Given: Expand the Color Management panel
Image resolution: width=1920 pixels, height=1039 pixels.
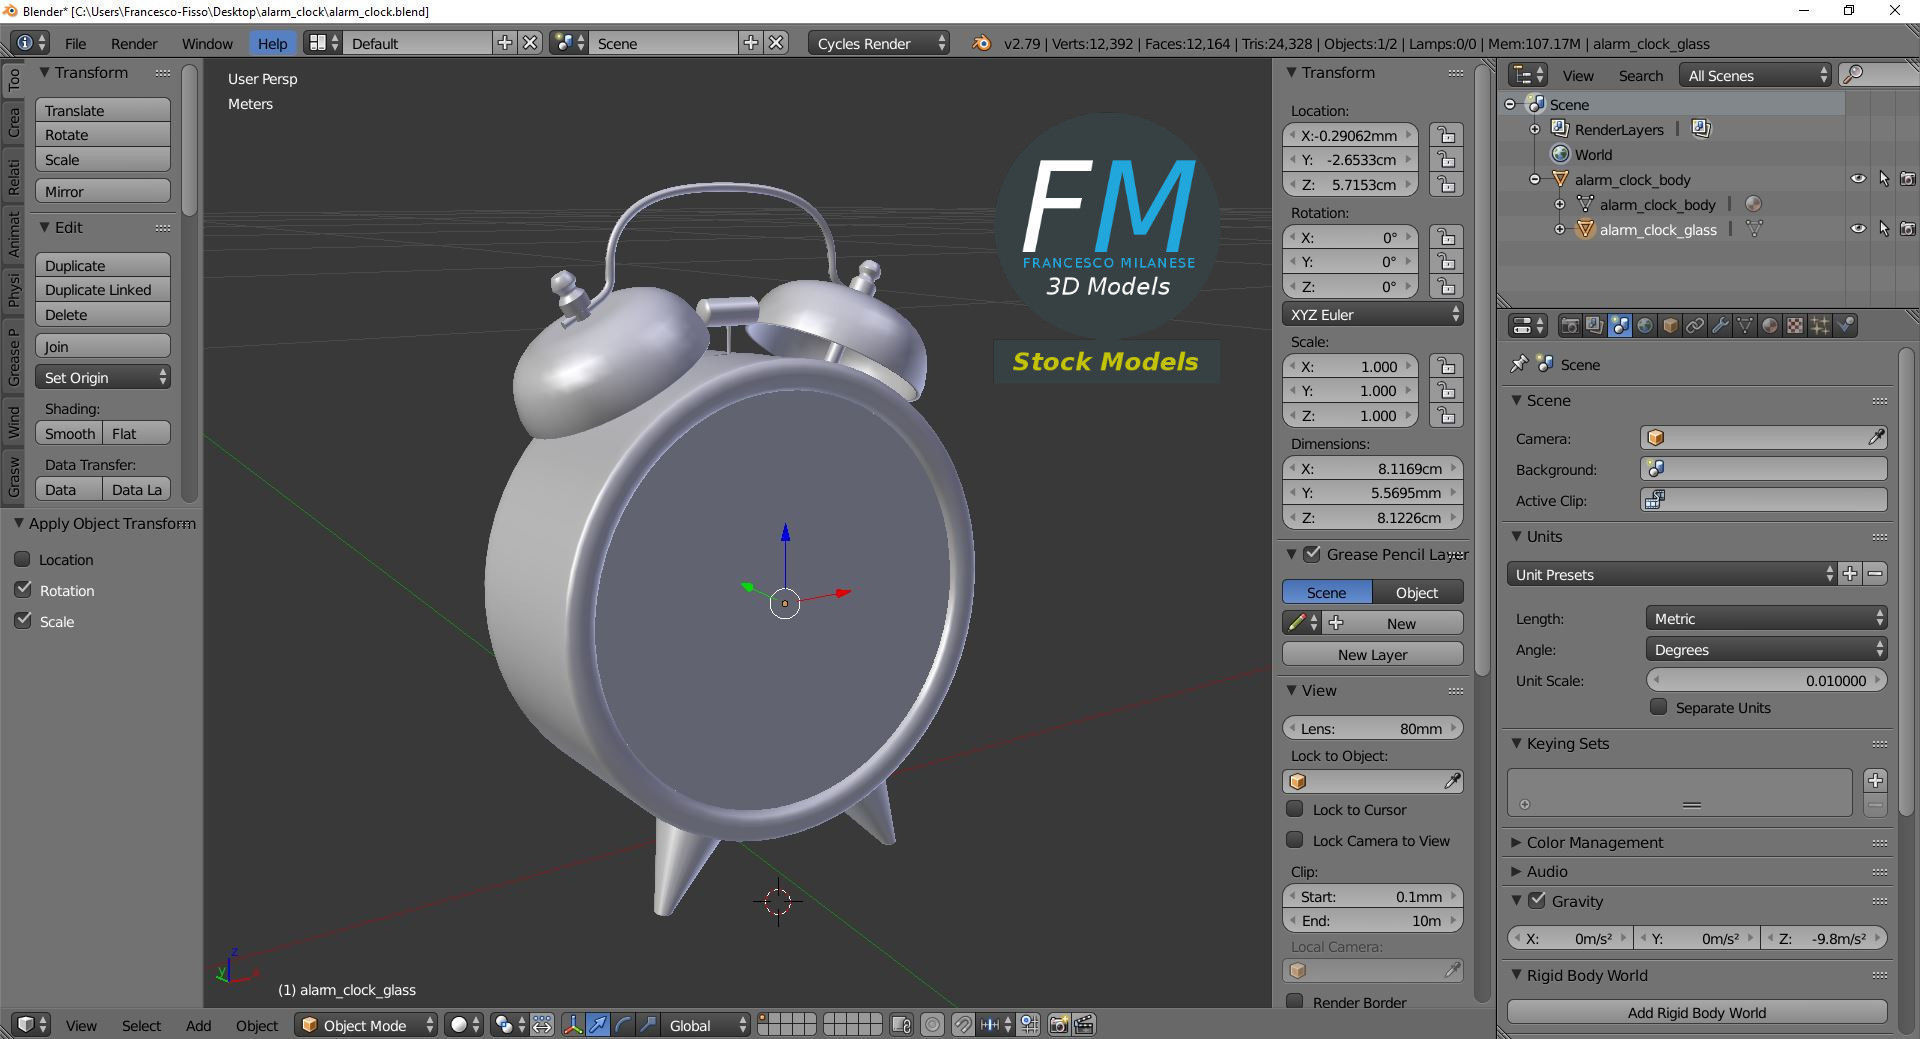Looking at the screenshot, I should [1594, 842].
